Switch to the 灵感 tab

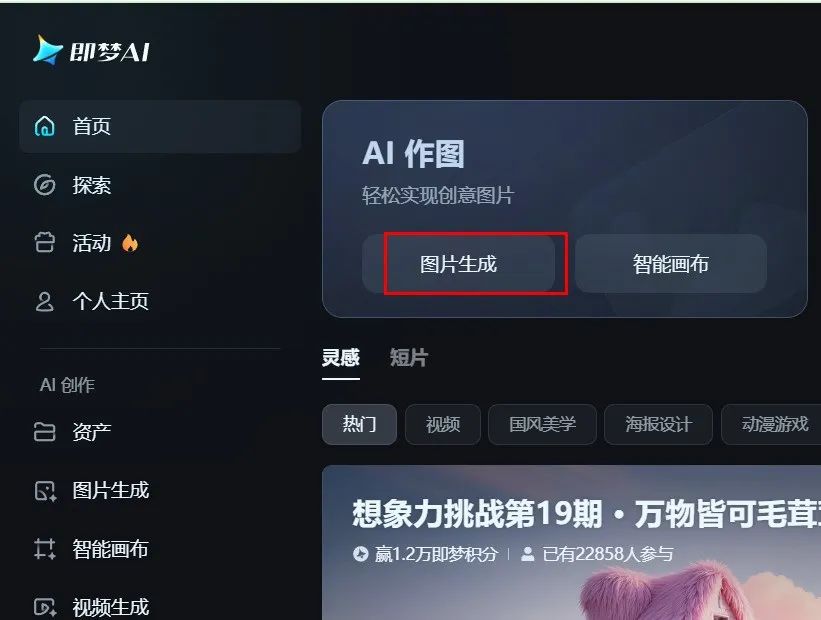point(341,358)
